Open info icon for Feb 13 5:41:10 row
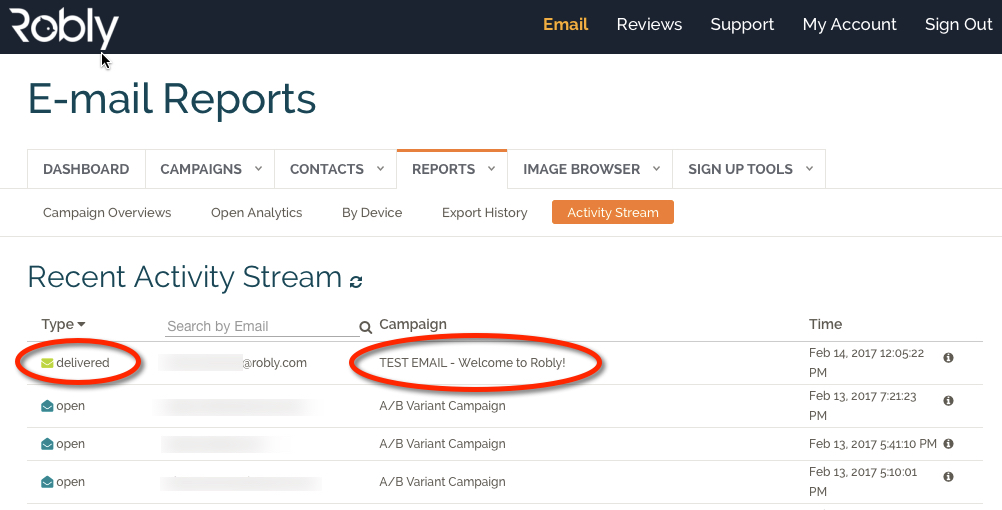This screenshot has width=1002, height=510. point(948,444)
